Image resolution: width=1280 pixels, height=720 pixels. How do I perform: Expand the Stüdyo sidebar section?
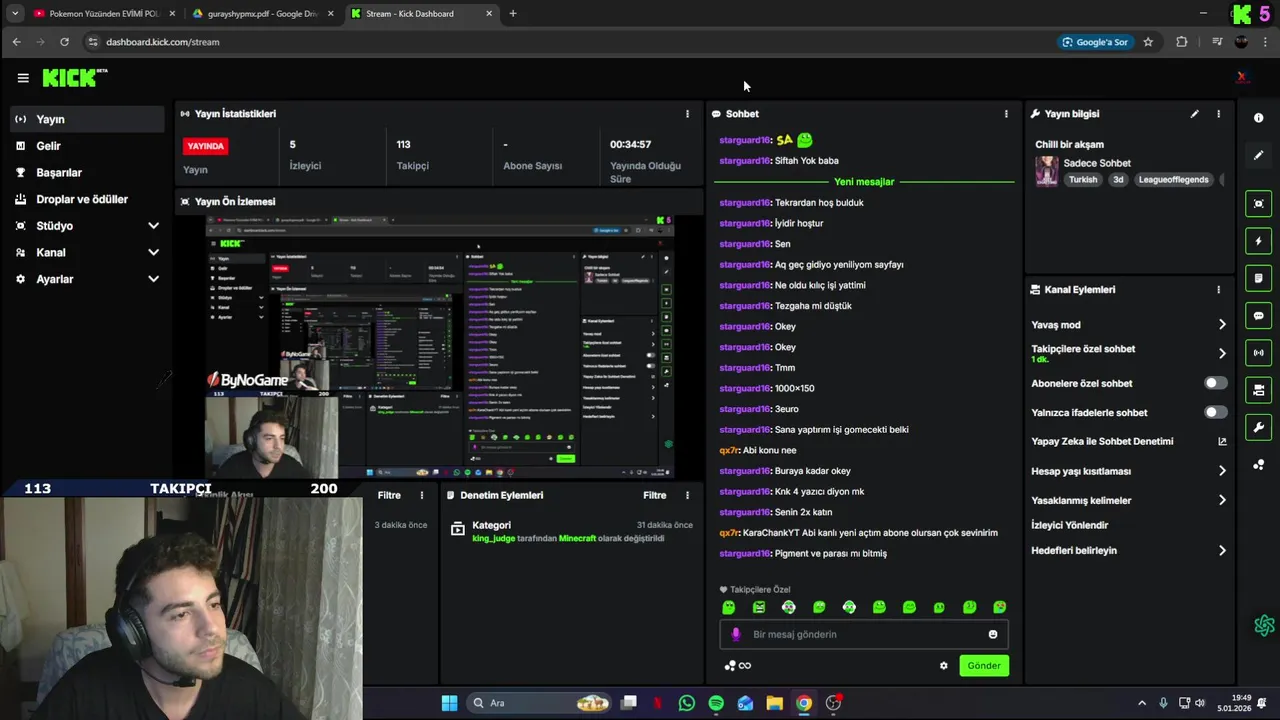(85, 226)
